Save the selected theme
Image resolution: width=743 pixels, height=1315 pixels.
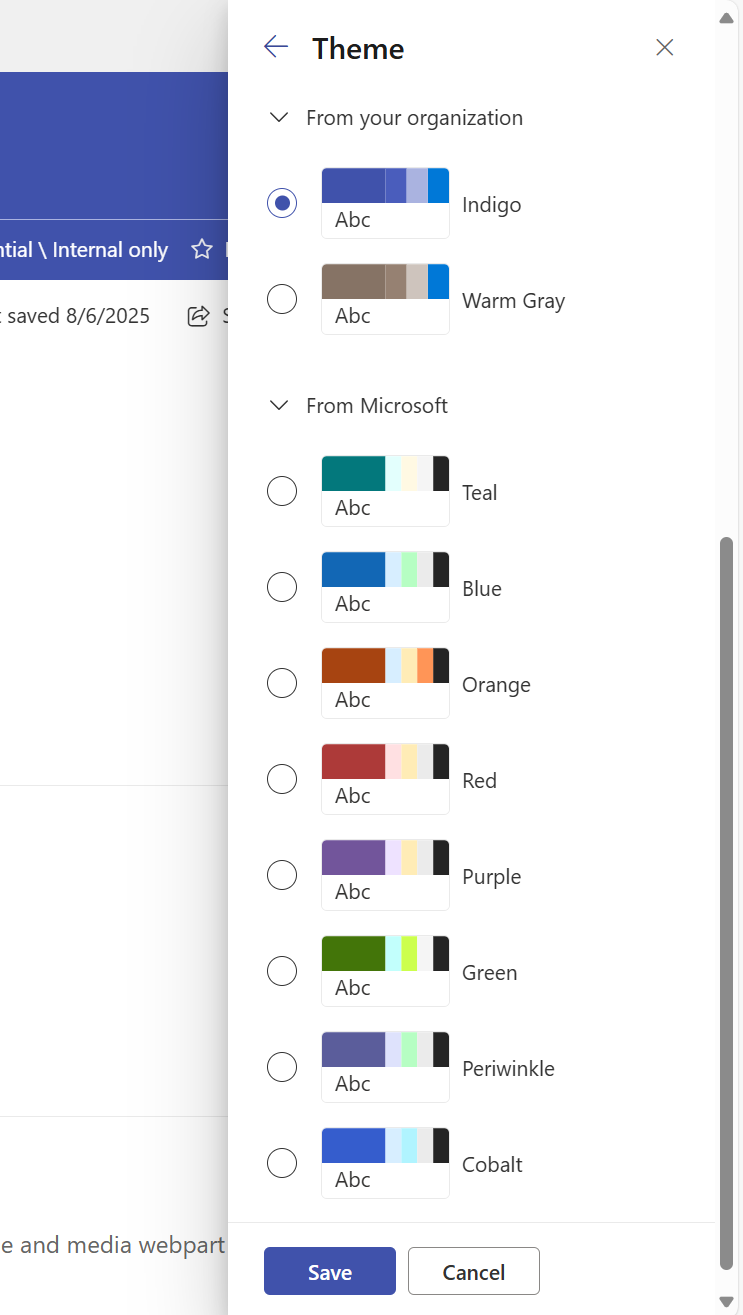point(329,1271)
